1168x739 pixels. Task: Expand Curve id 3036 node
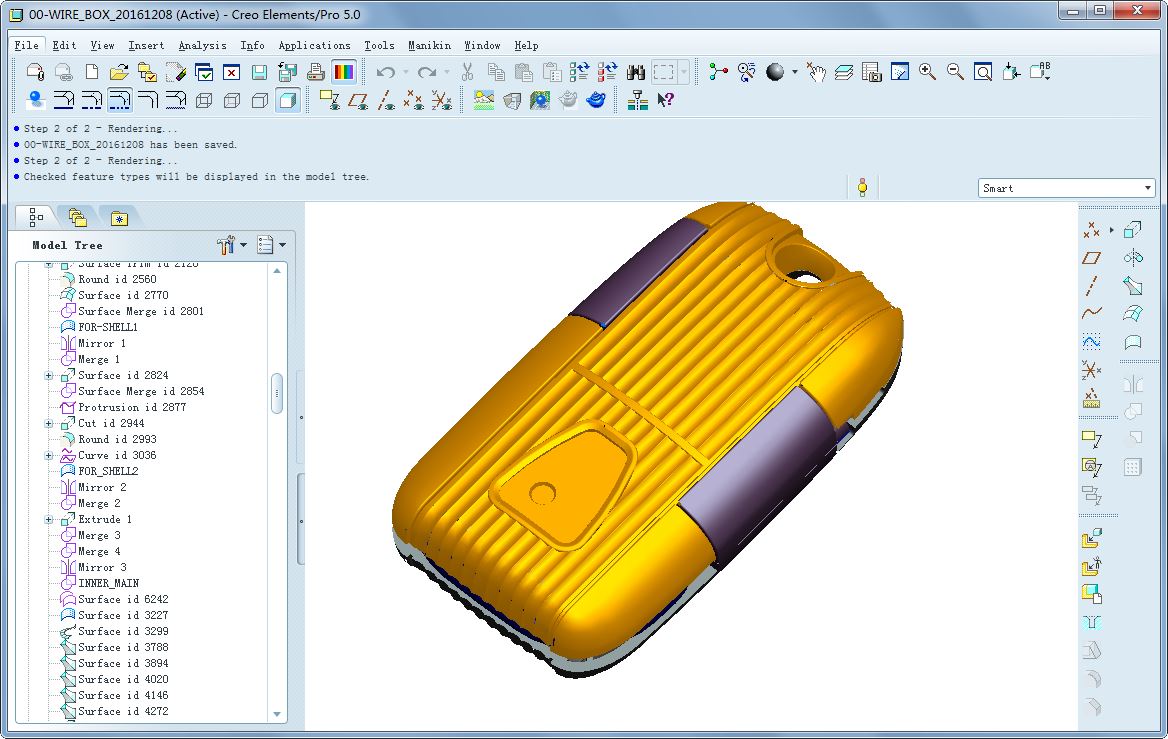click(x=48, y=455)
